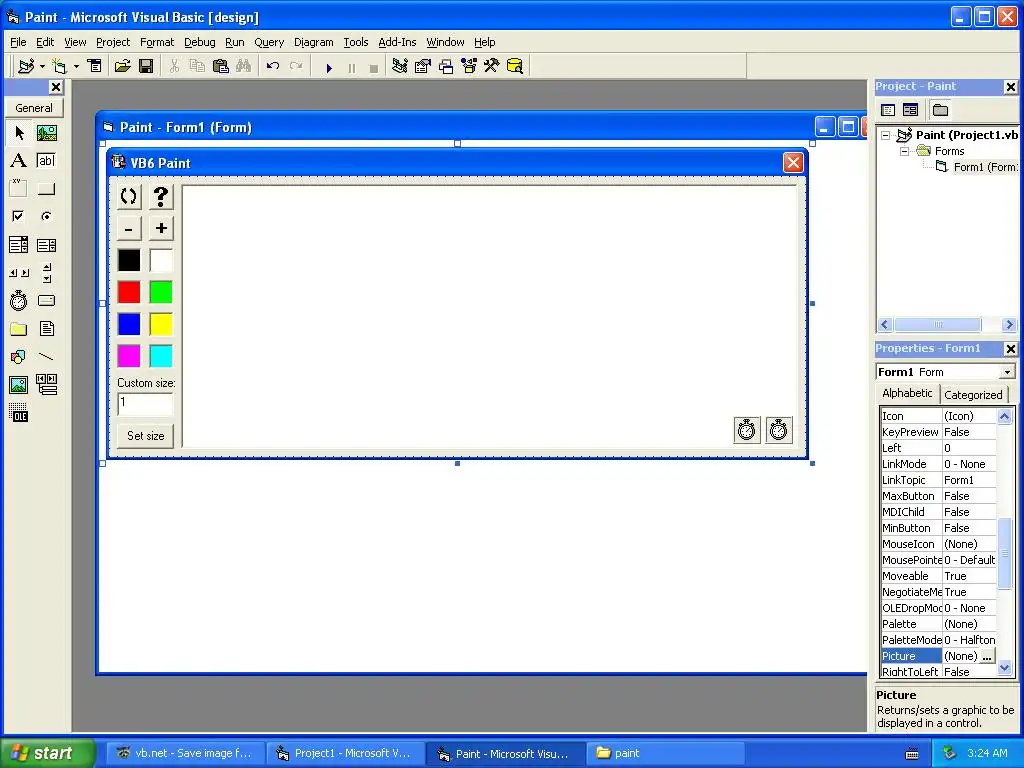
Task: Open the Form1 object dropdown in Properties
Action: click(1008, 372)
